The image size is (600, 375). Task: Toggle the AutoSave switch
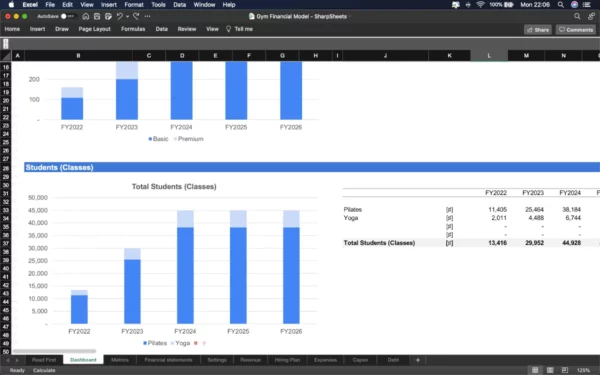pyautogui.click(x=68, y=16)
